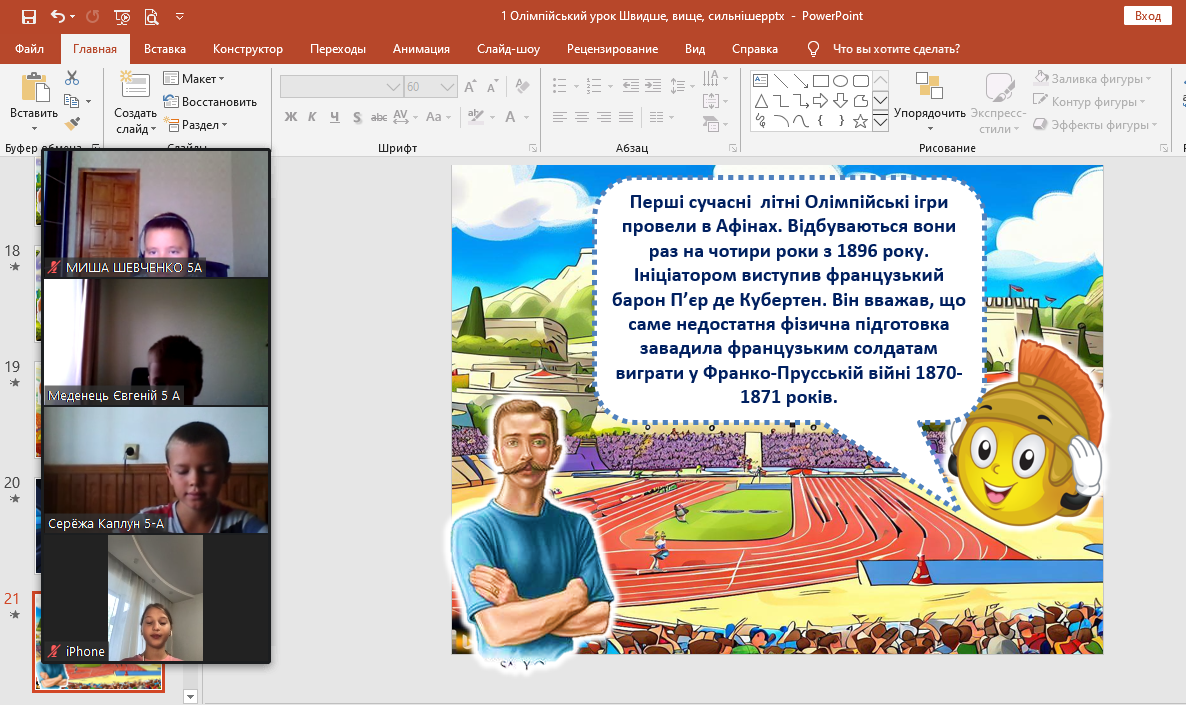Toggle strikethrough abc formatting
The image size is (1186, 705).
tap(379, 117)
